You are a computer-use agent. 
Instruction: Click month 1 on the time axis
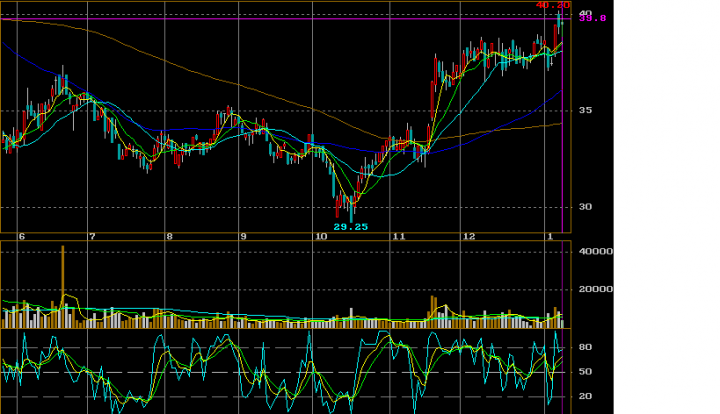[x=550, y=236]
